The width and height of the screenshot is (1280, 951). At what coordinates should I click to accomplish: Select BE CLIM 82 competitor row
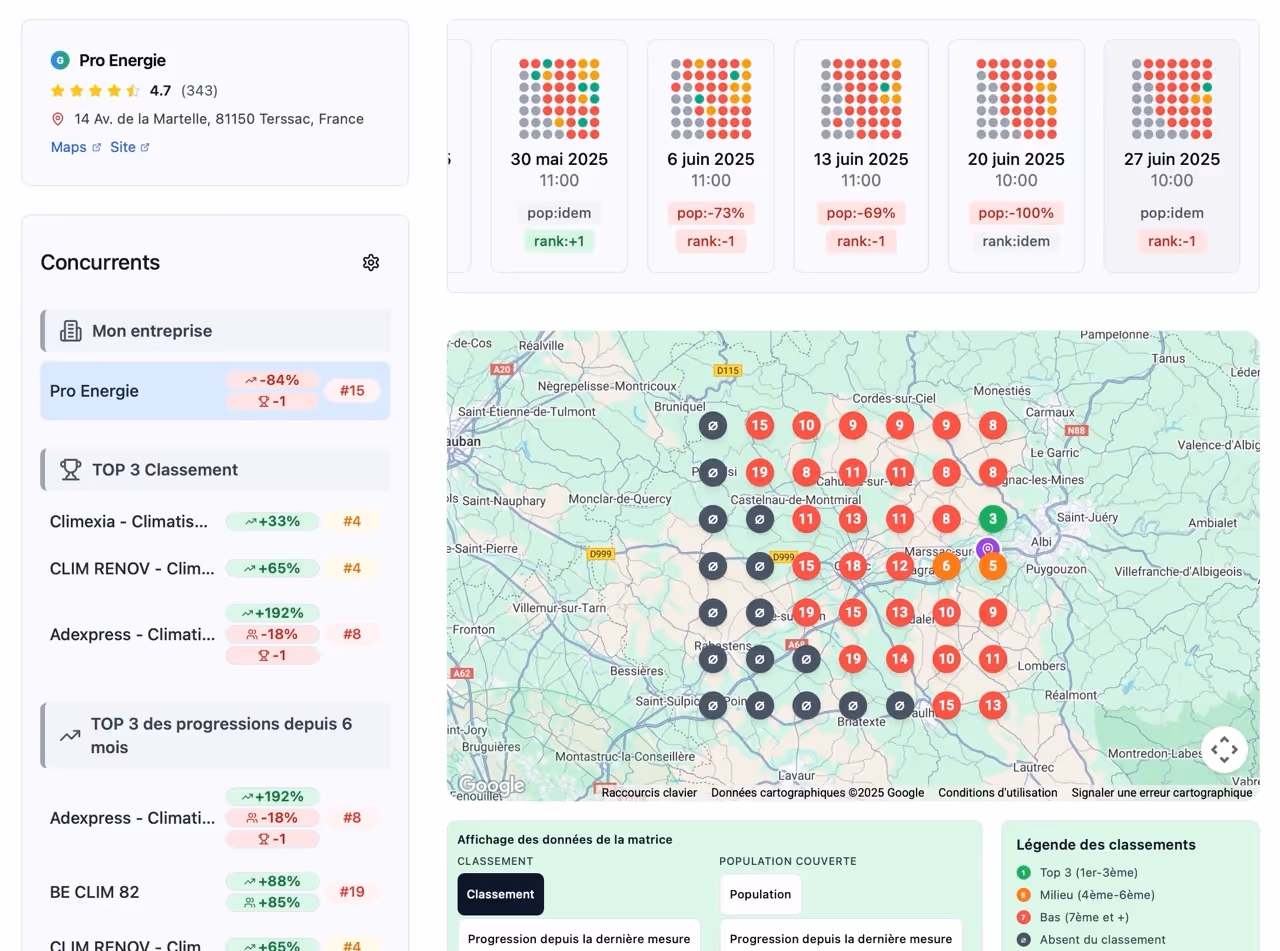pos(215,891)
